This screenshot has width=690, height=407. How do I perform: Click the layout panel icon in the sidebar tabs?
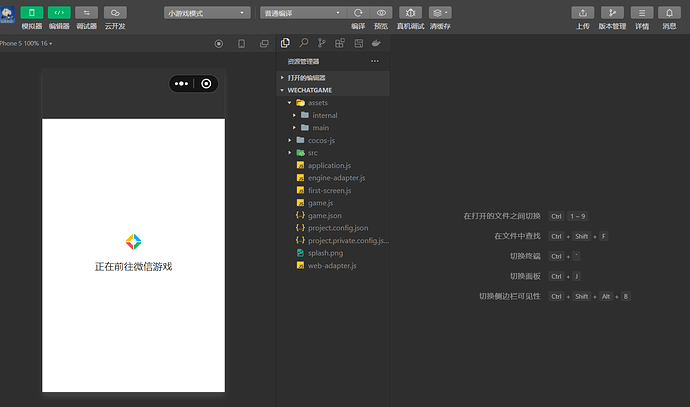pyautogui.click(x=359, y=43)
